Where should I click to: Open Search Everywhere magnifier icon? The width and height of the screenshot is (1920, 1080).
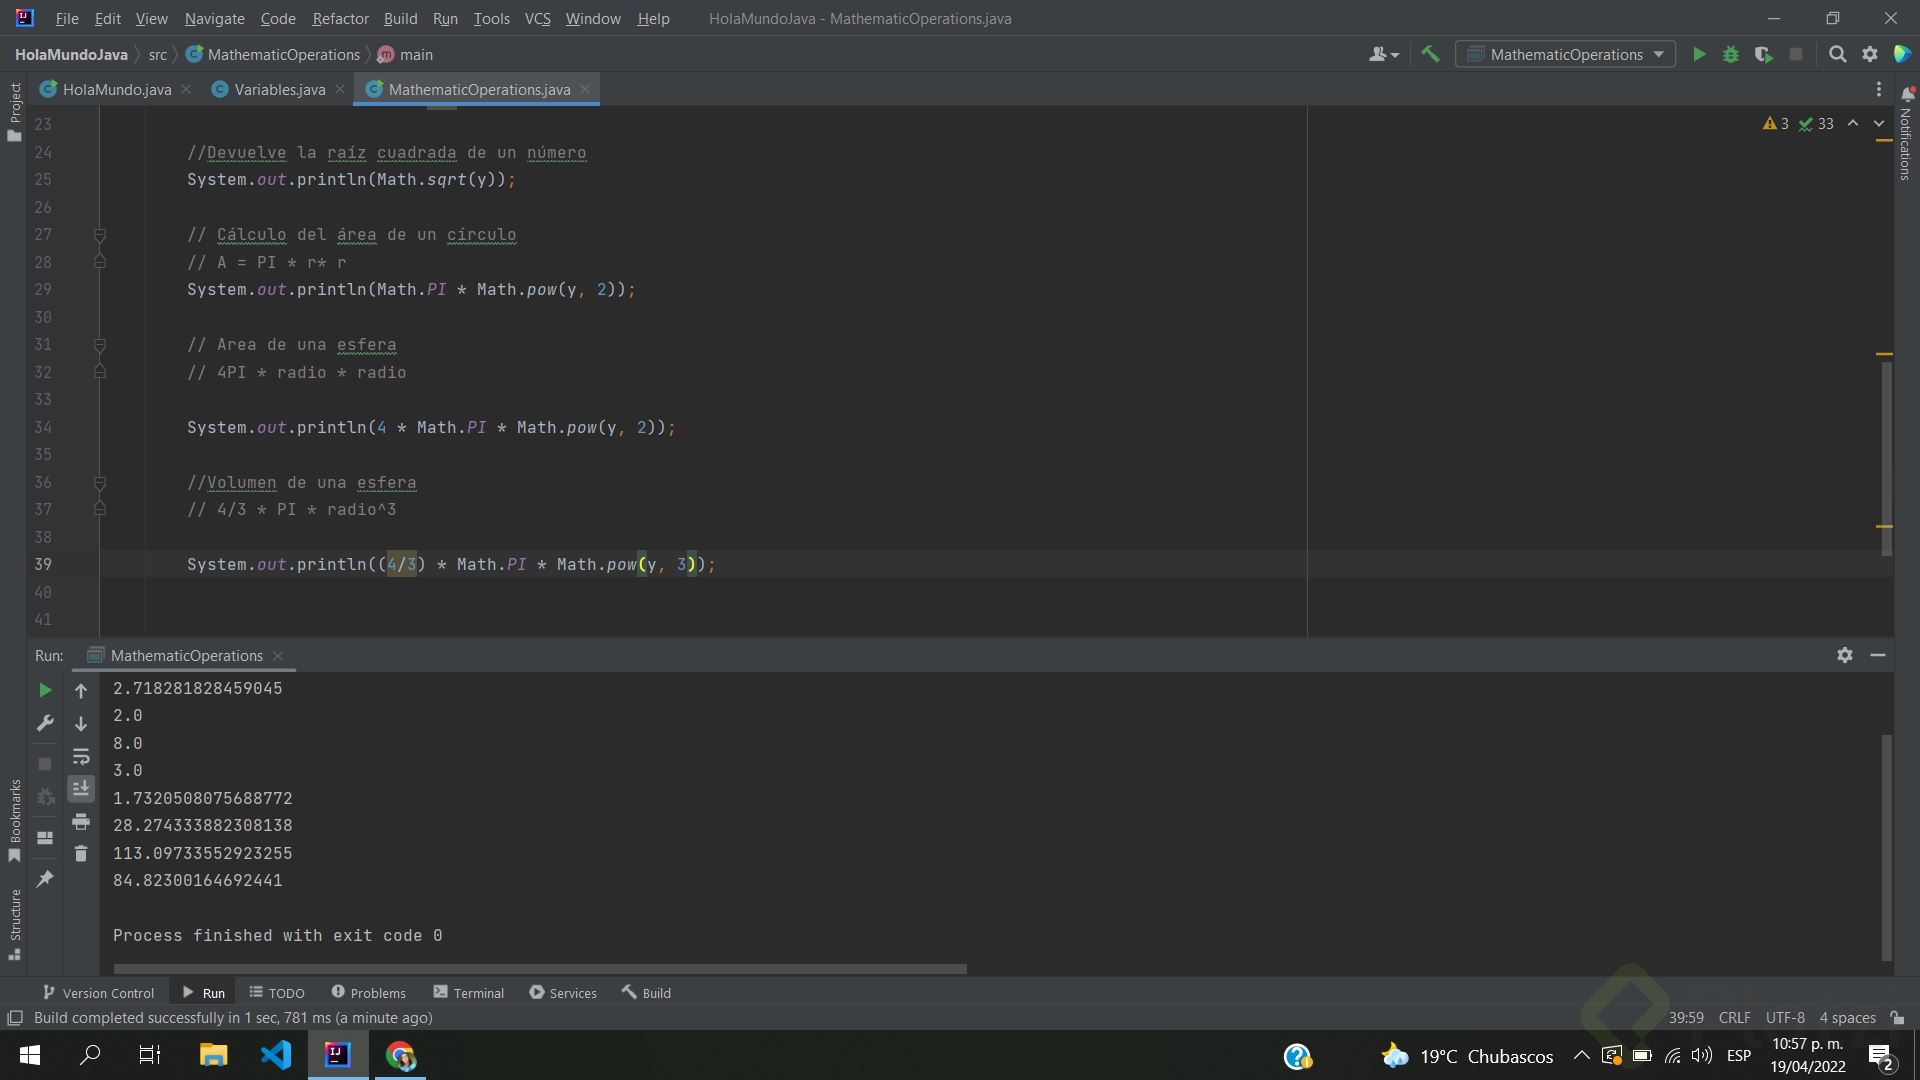click(x=1837, y=54)
